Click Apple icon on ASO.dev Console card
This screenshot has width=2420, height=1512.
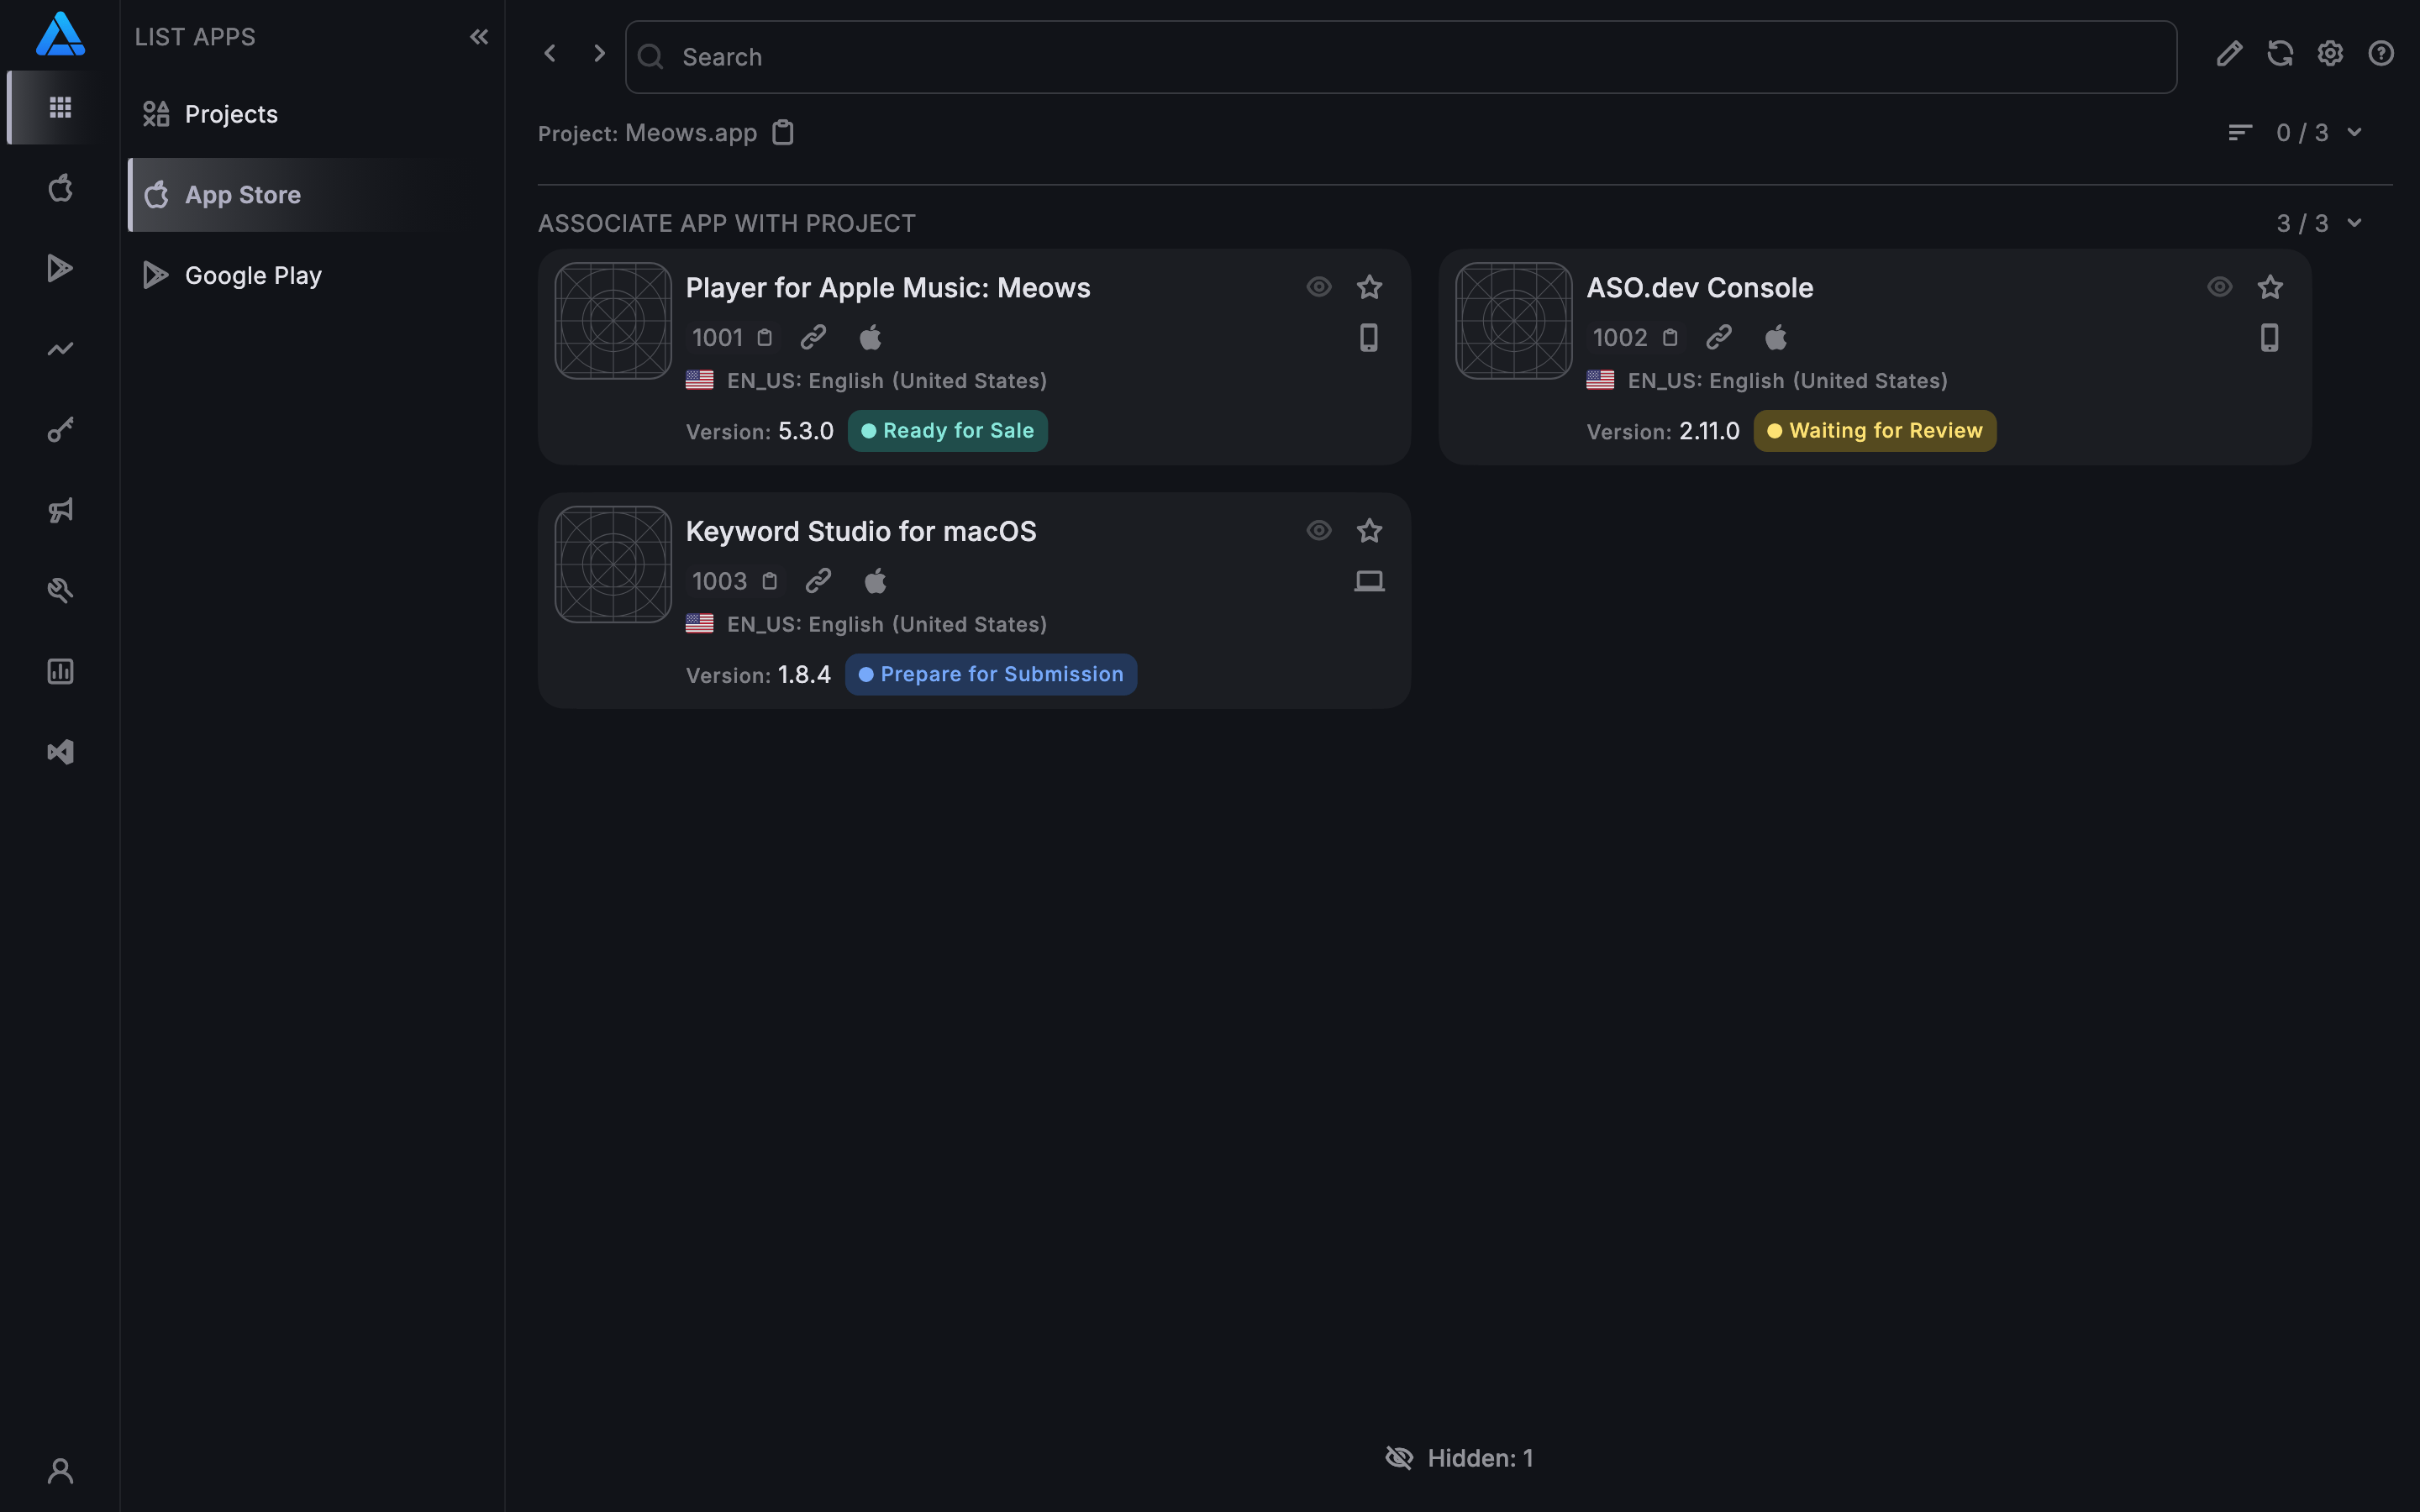pos(1775,337)
